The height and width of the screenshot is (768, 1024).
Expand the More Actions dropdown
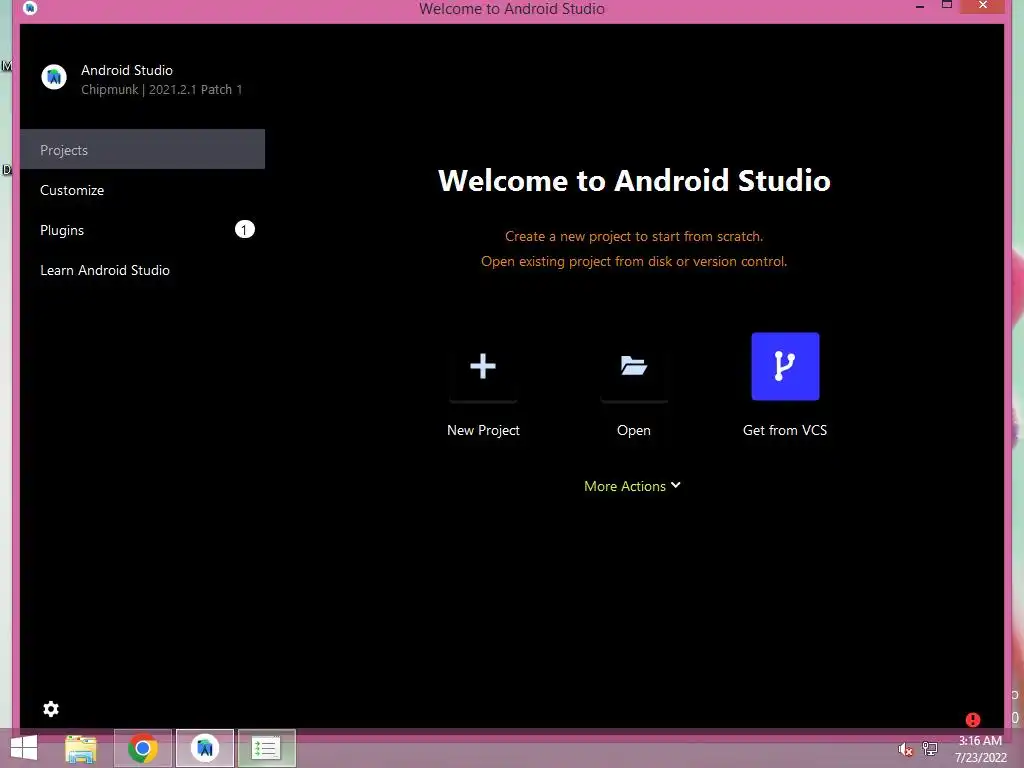632,486
